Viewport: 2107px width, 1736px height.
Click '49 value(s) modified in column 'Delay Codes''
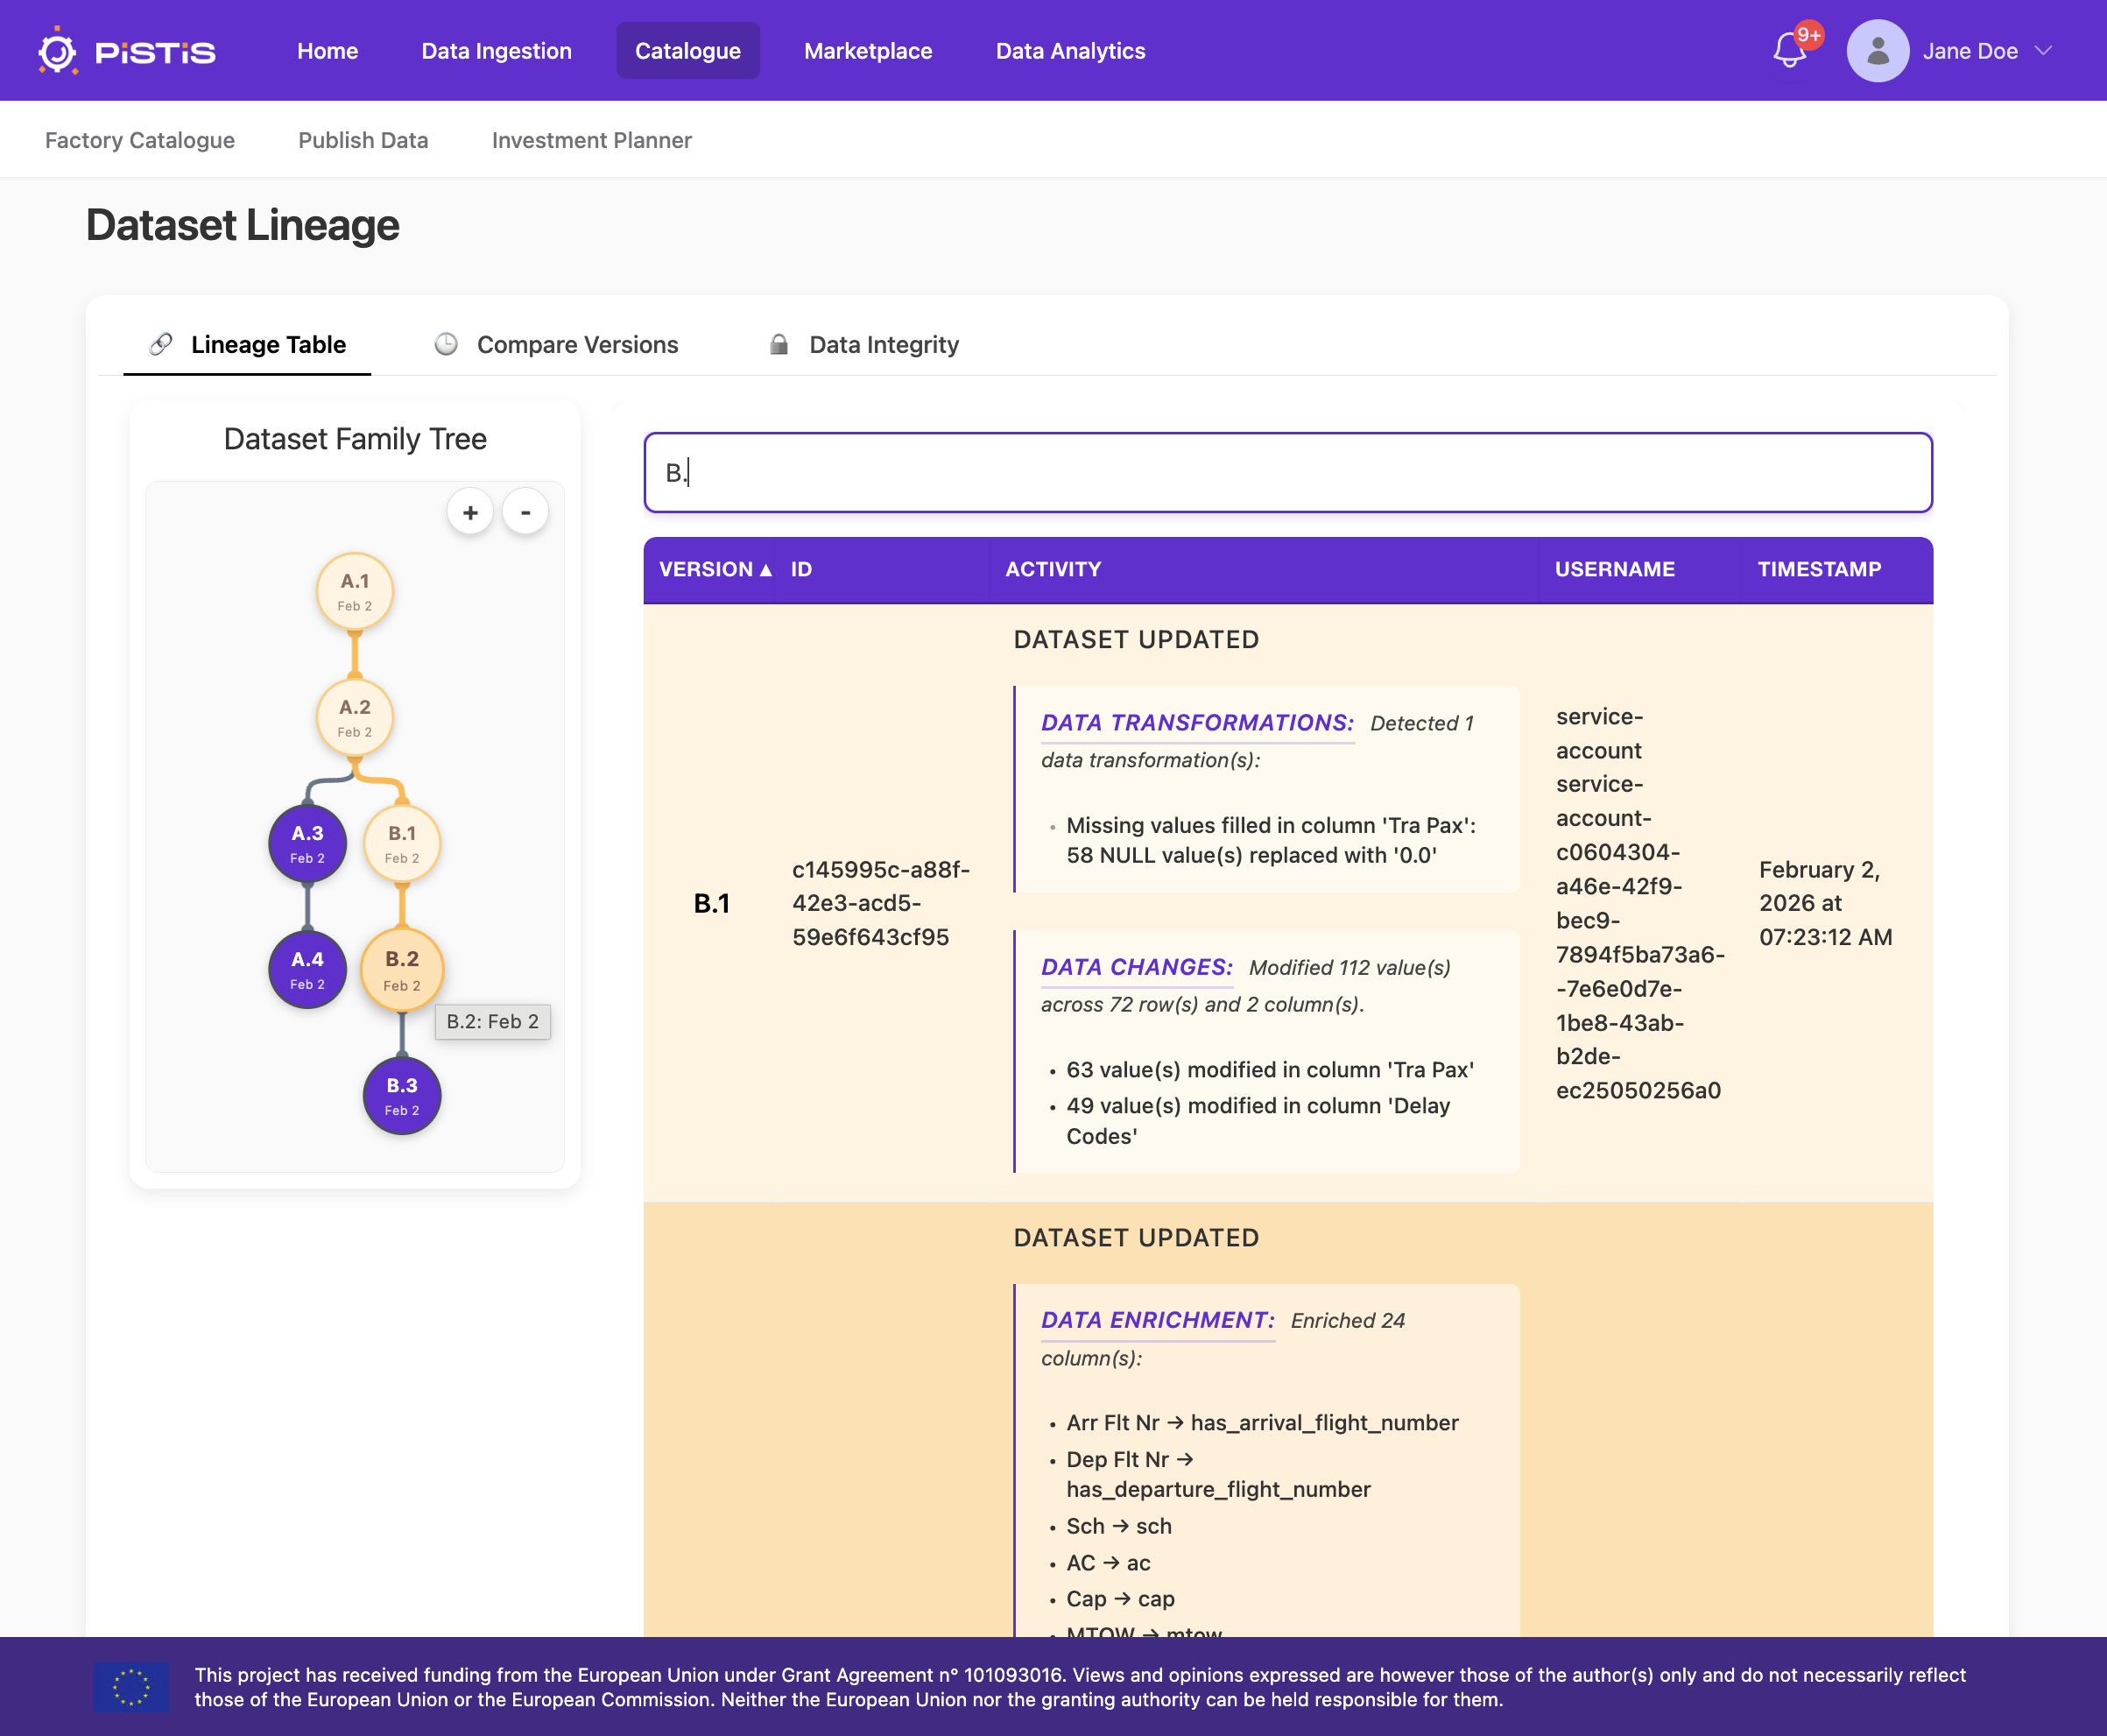[1258, 1120]
